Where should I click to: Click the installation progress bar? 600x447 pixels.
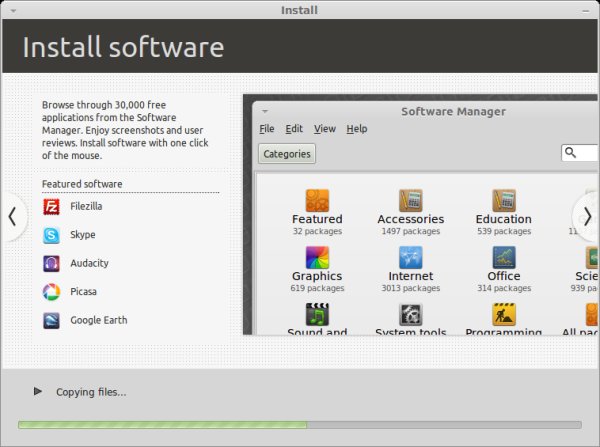[x=299, y=425]
